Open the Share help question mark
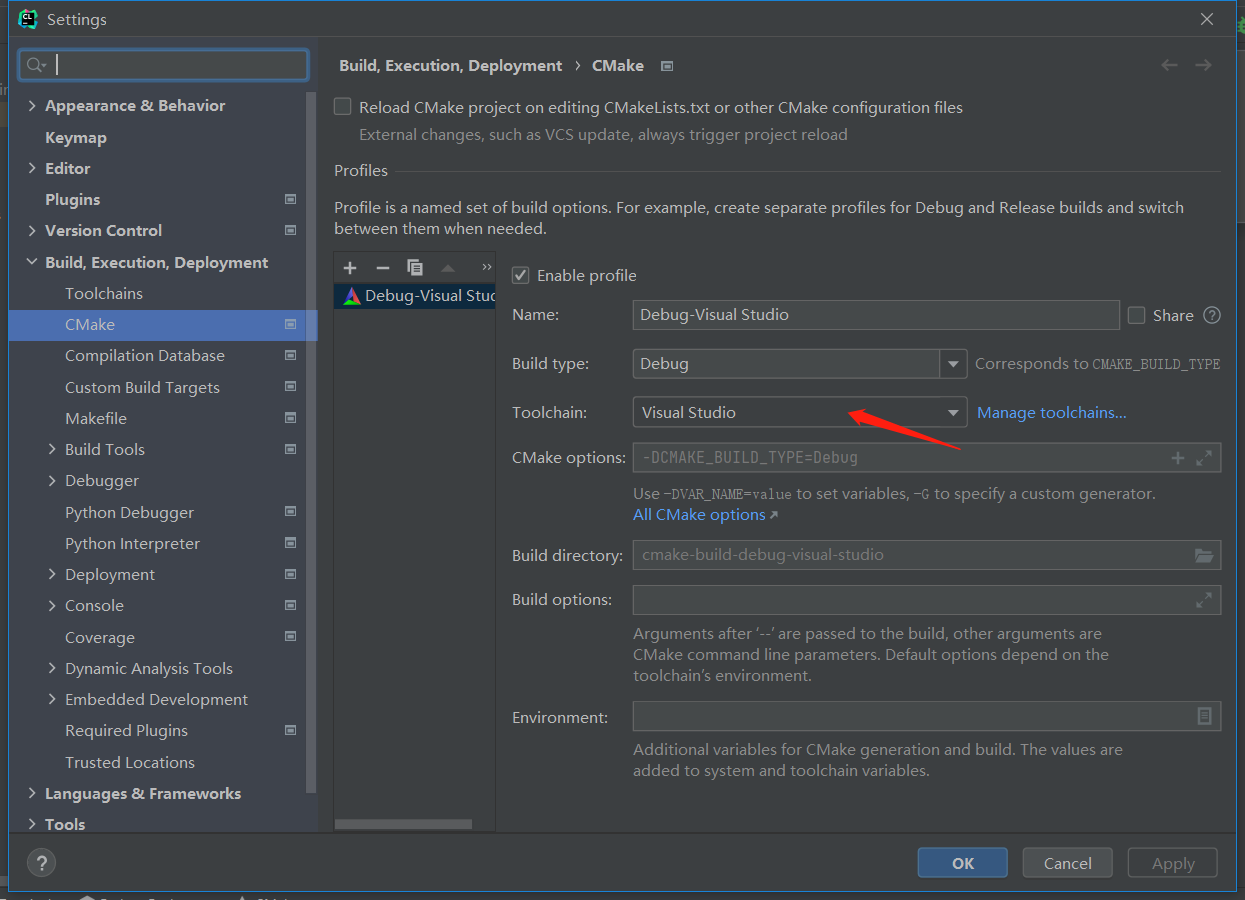Viewport: 1245px width, 900px height. tap(1212, 315)
